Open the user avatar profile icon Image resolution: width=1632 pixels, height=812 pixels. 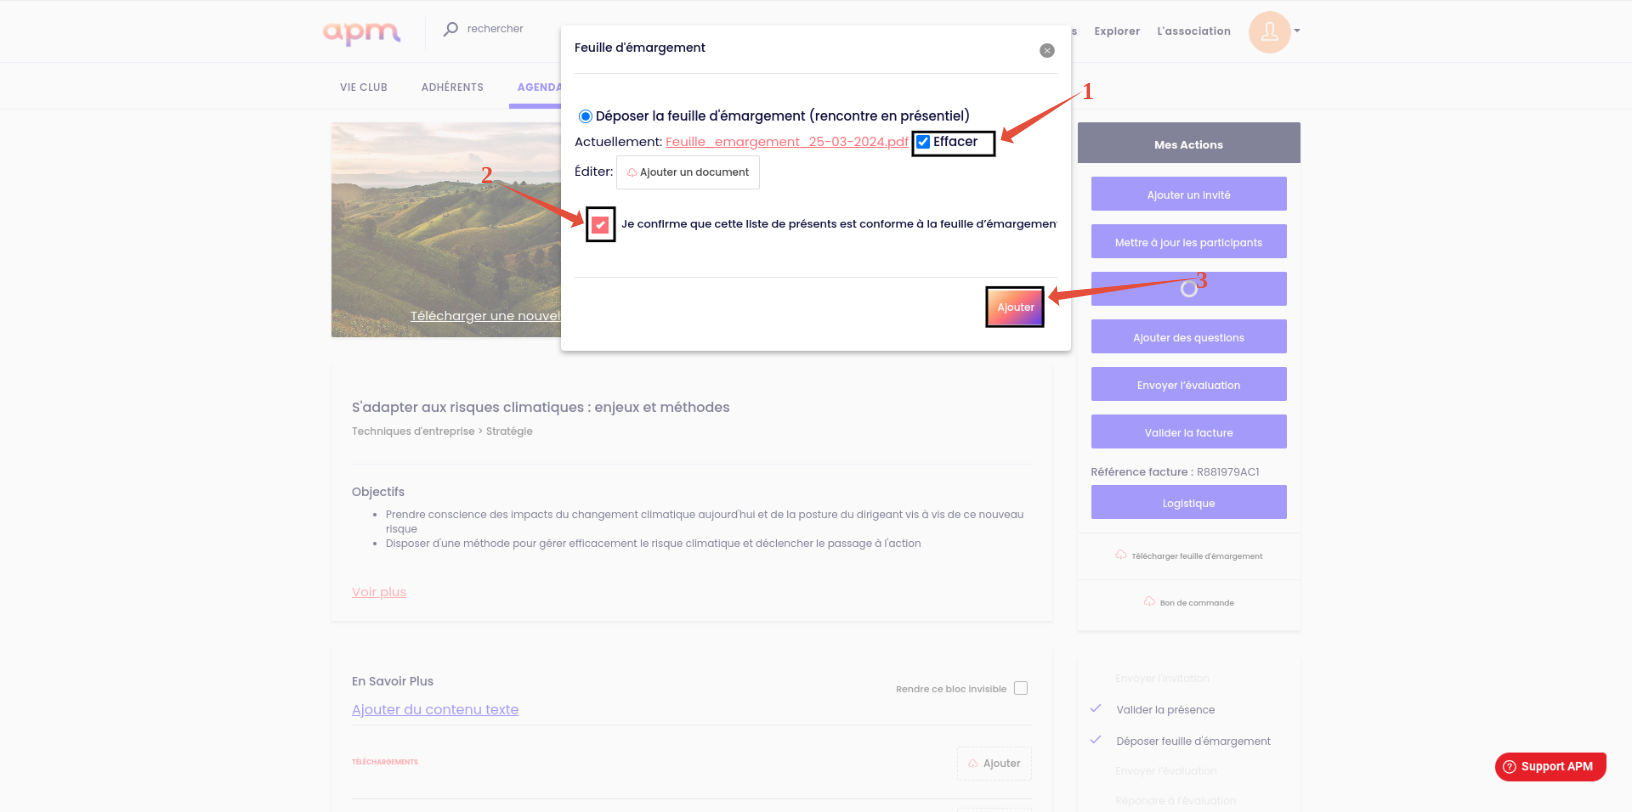coord(1269,32)
